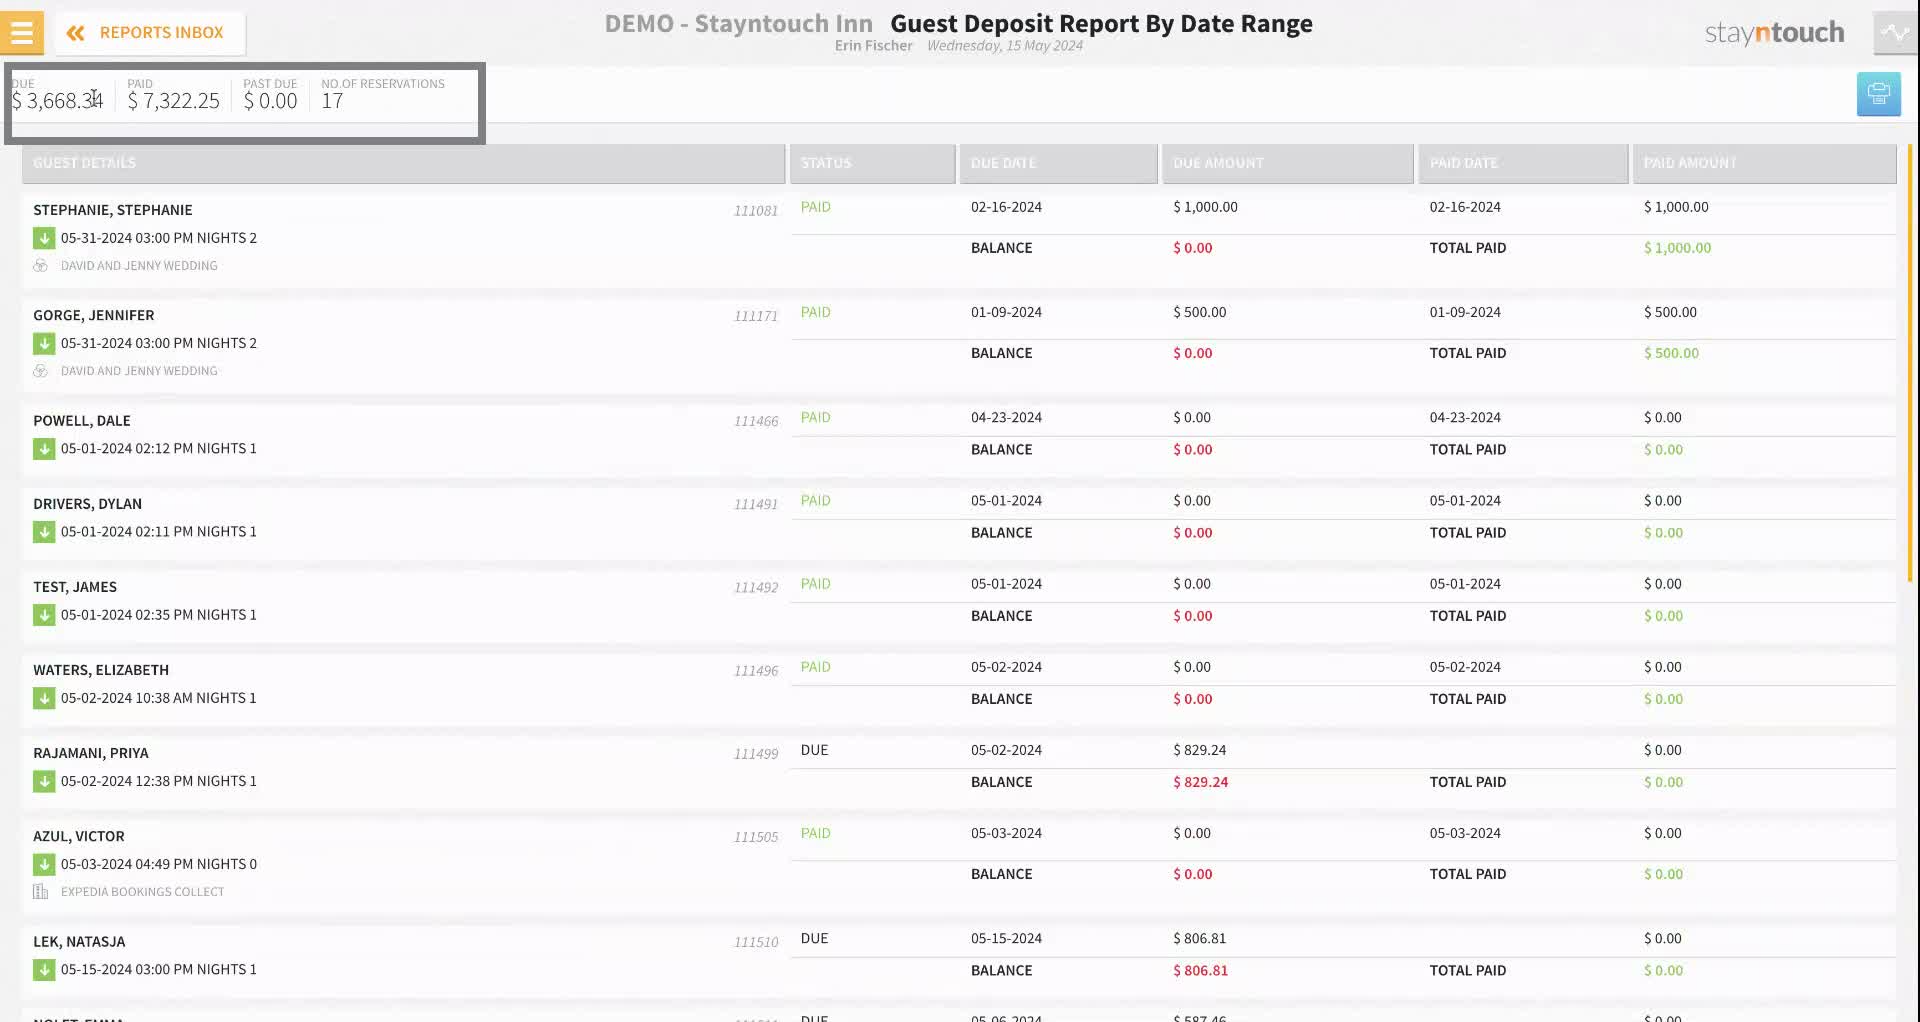Select guest name LEK, NATASJA
The width and height of the screenshot is (1920, 1022).
point(79,942)
